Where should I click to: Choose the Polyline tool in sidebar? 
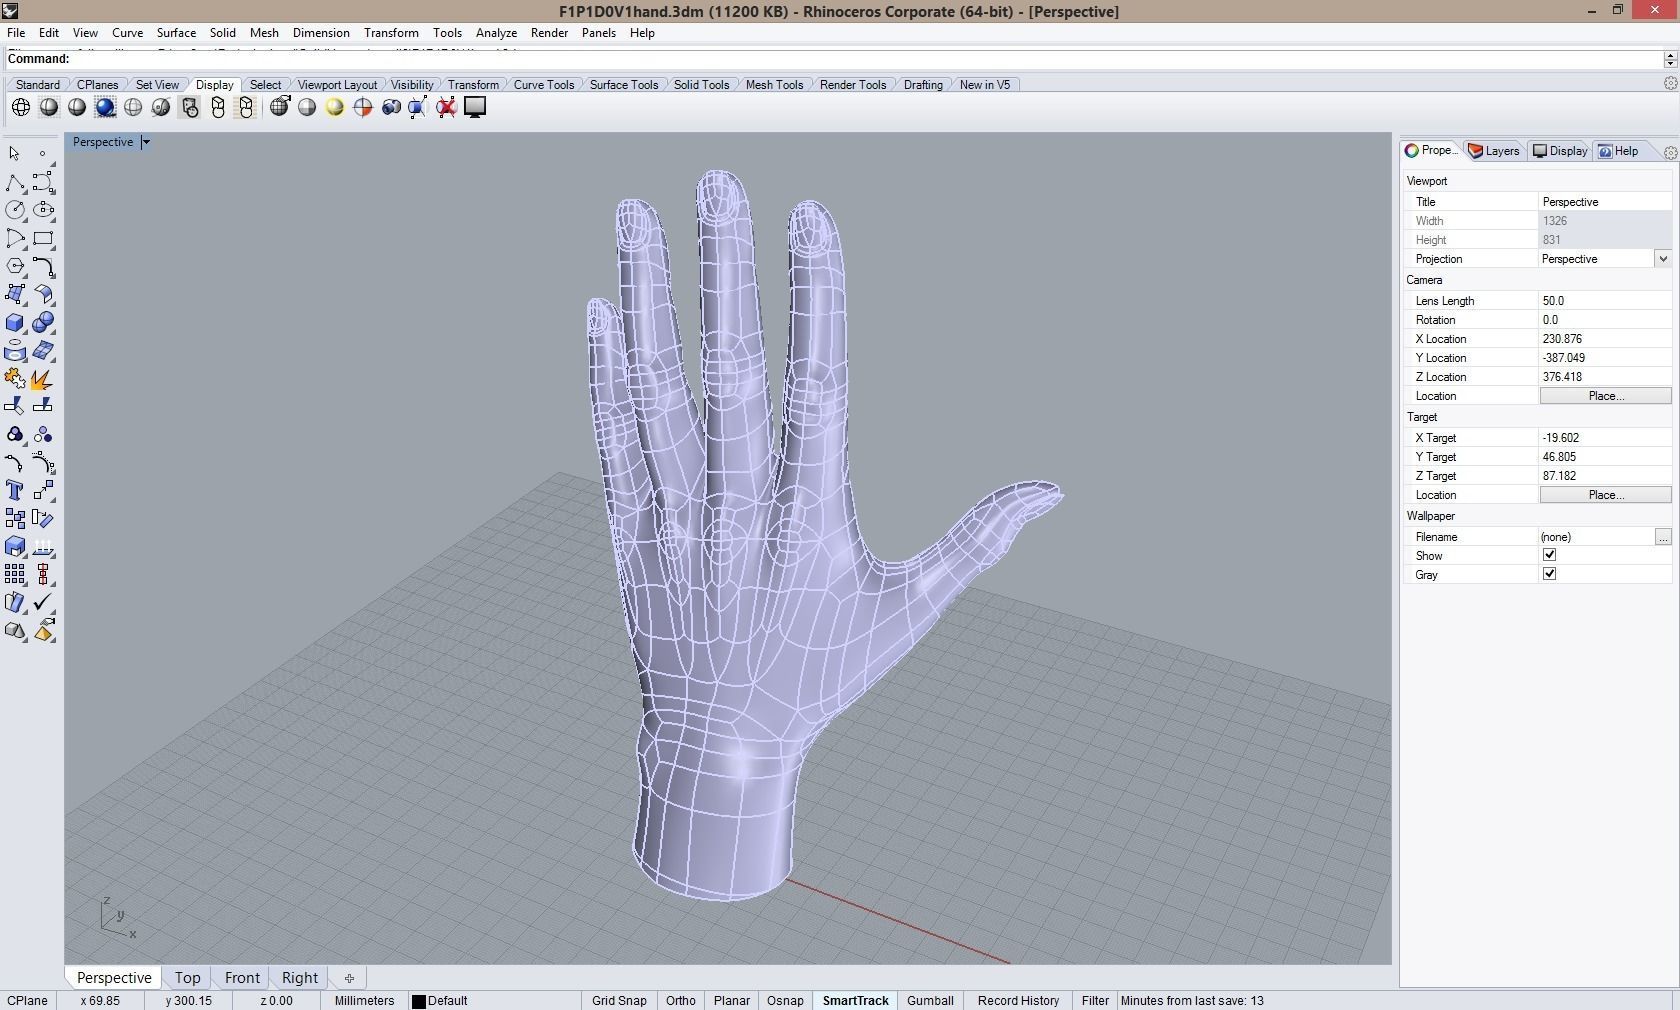pos(15,182)
